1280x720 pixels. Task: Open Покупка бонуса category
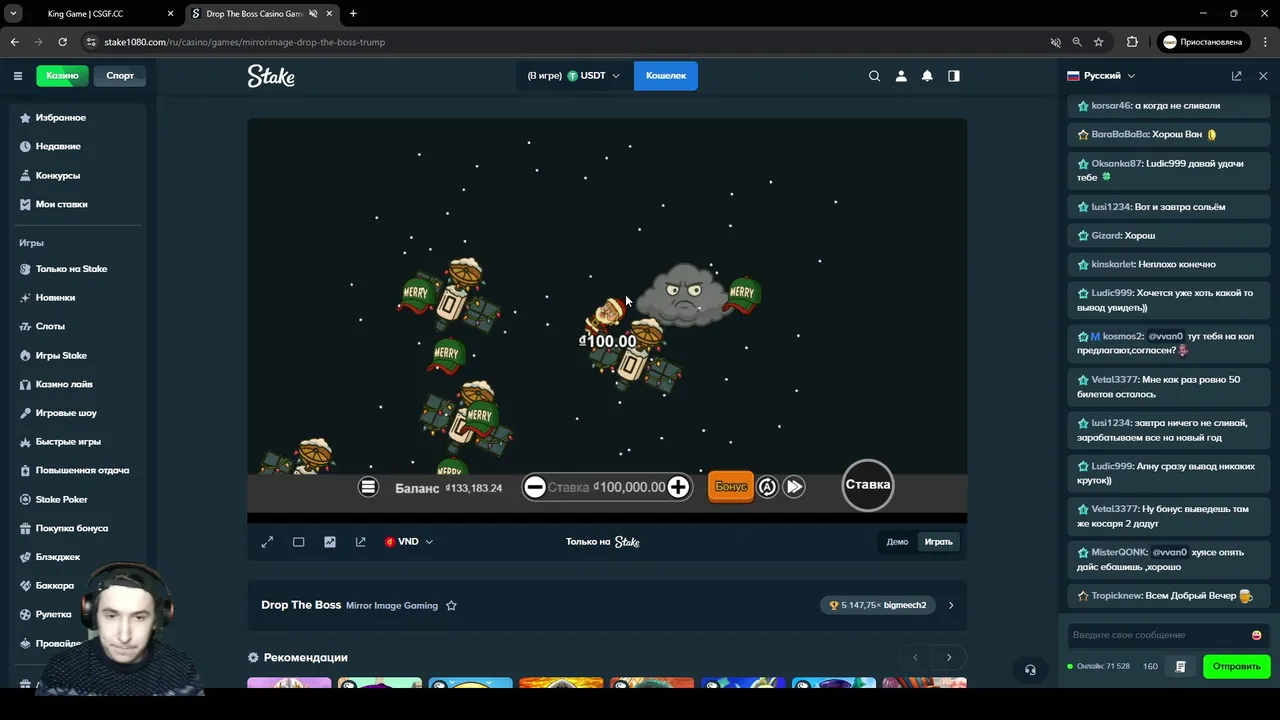click(78, 528)
